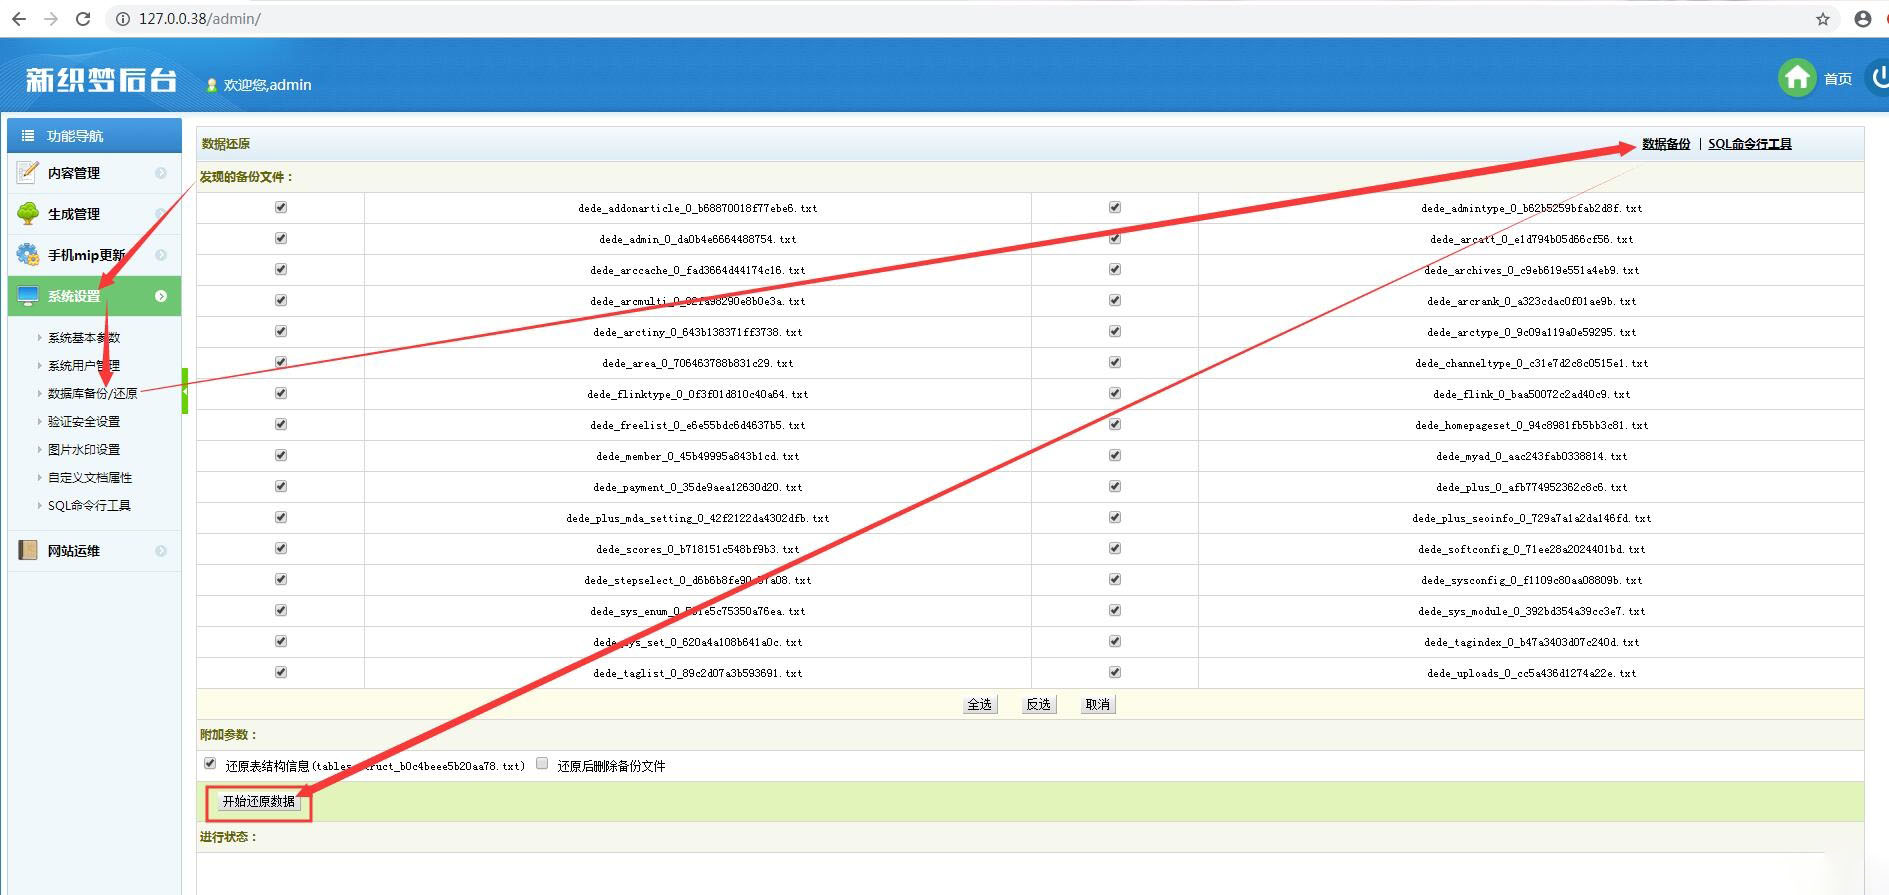
Task: Open 验证安全设置 menu item
Action: [x=84, y=422]
